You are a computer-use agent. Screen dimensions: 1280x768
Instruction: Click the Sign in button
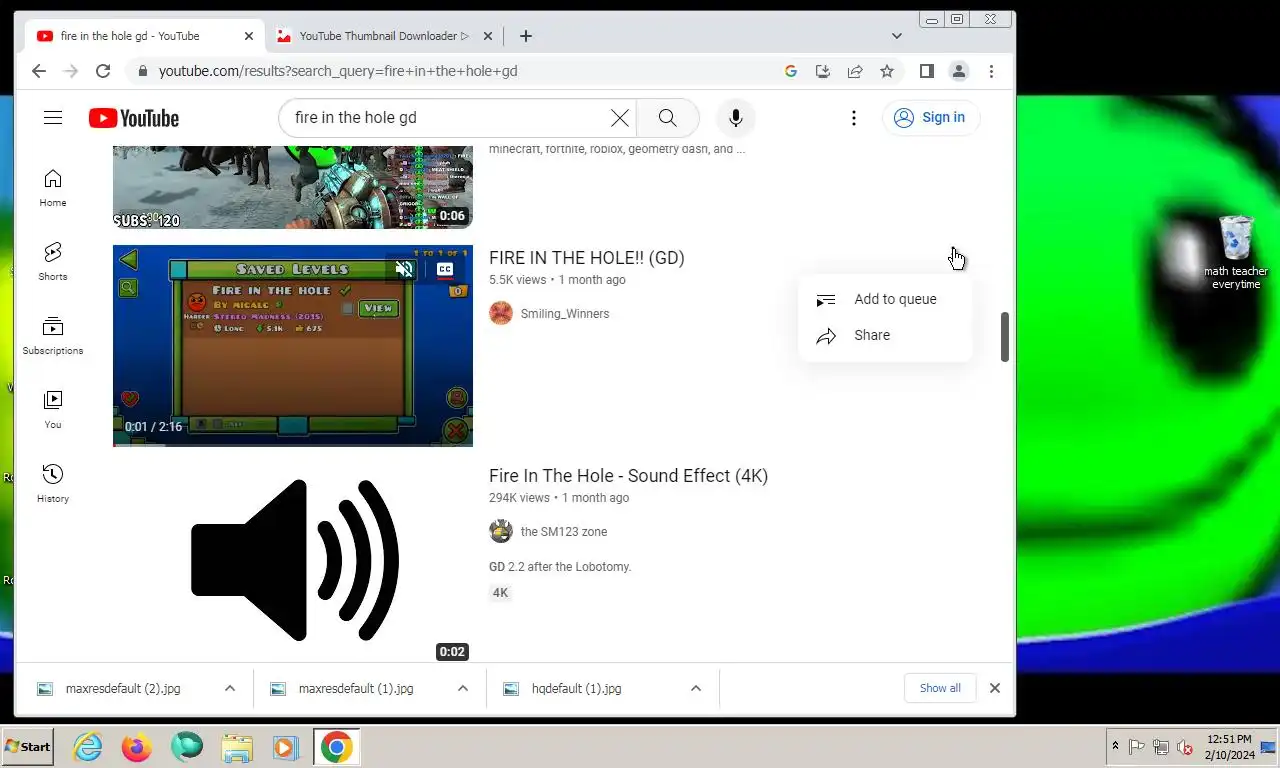coord(930,118)
